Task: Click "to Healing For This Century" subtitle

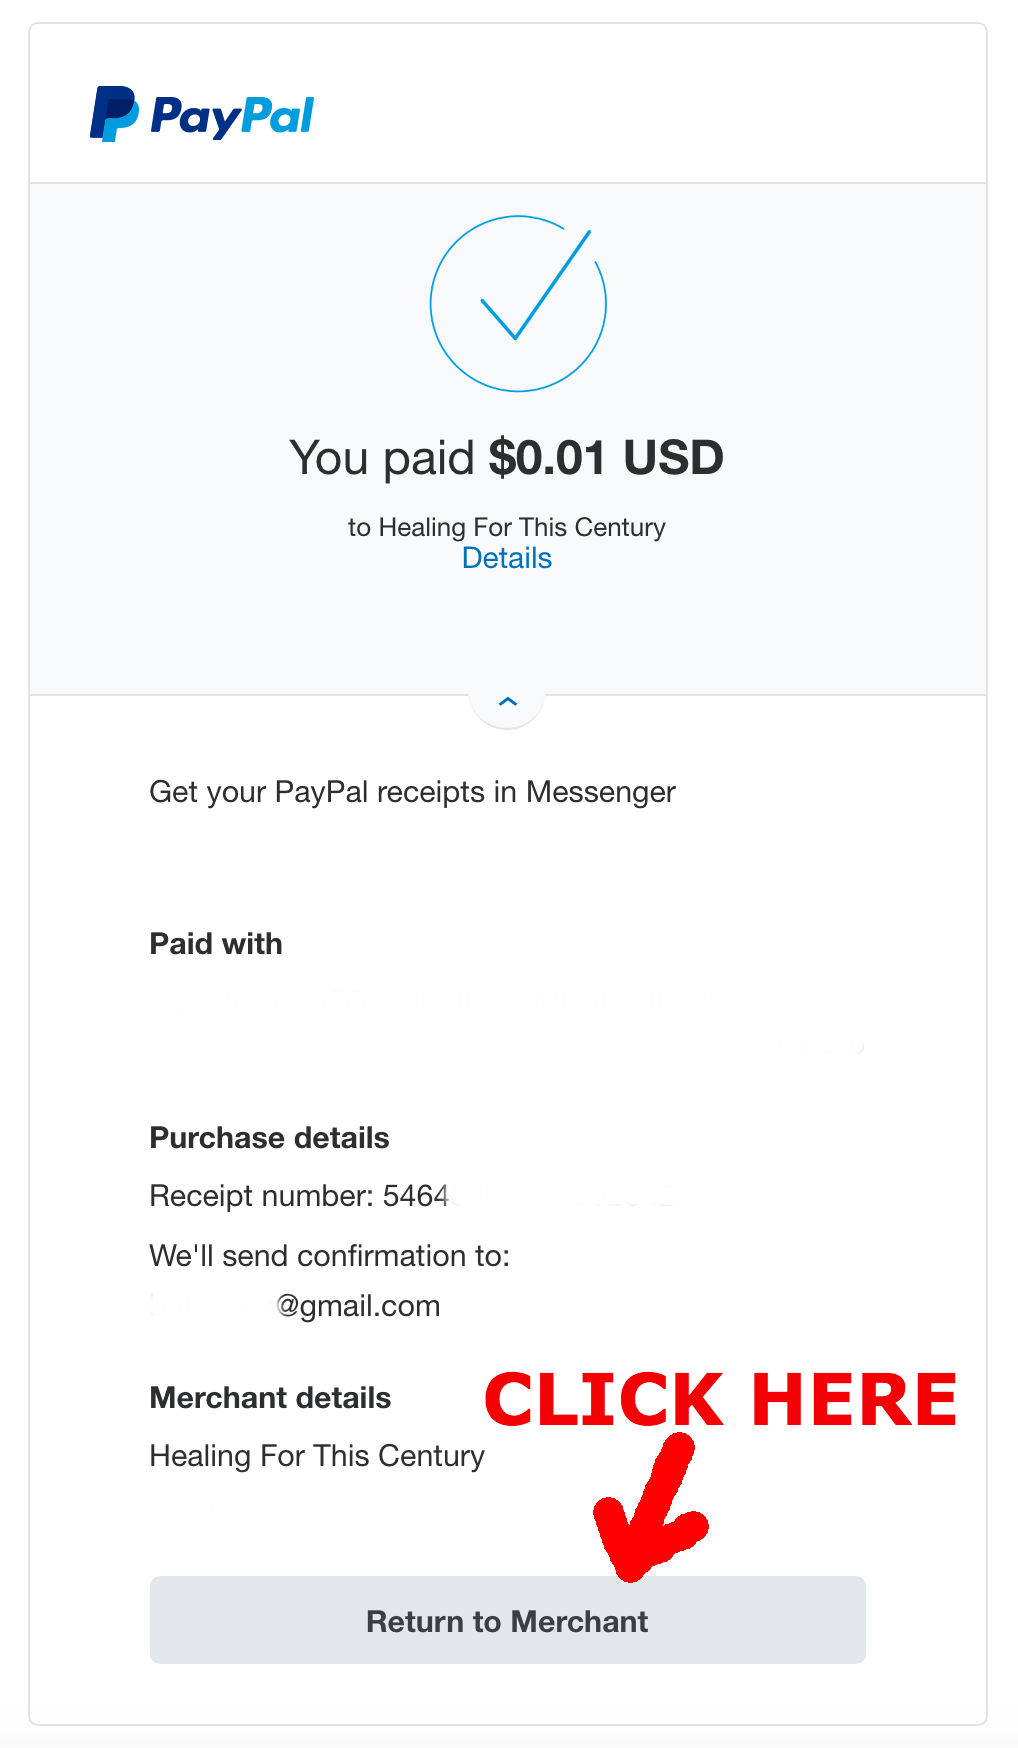Action: pyautogui.click(x=507, y=527)
